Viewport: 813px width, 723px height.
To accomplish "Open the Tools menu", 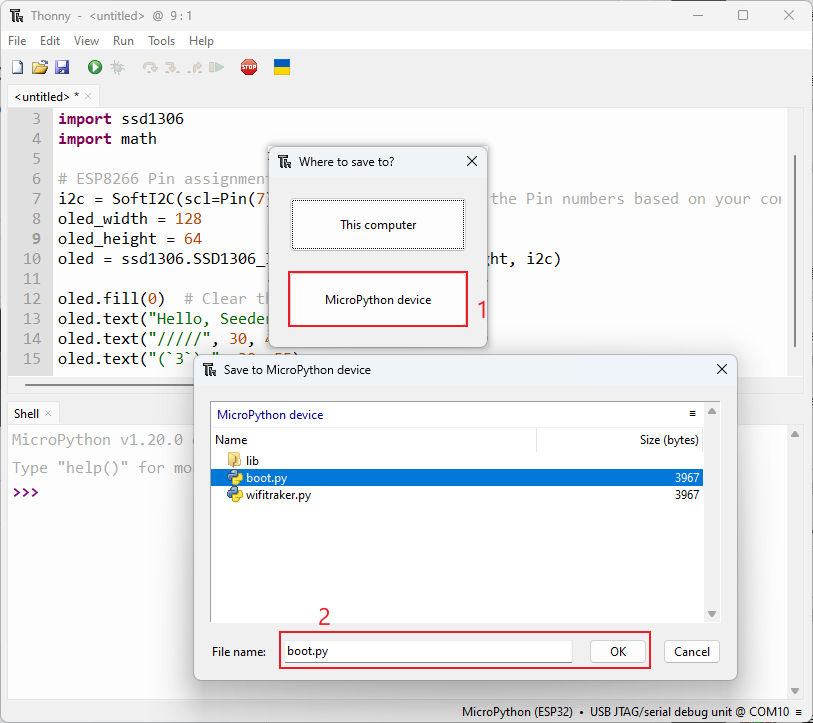I will [x=161, y=41].
